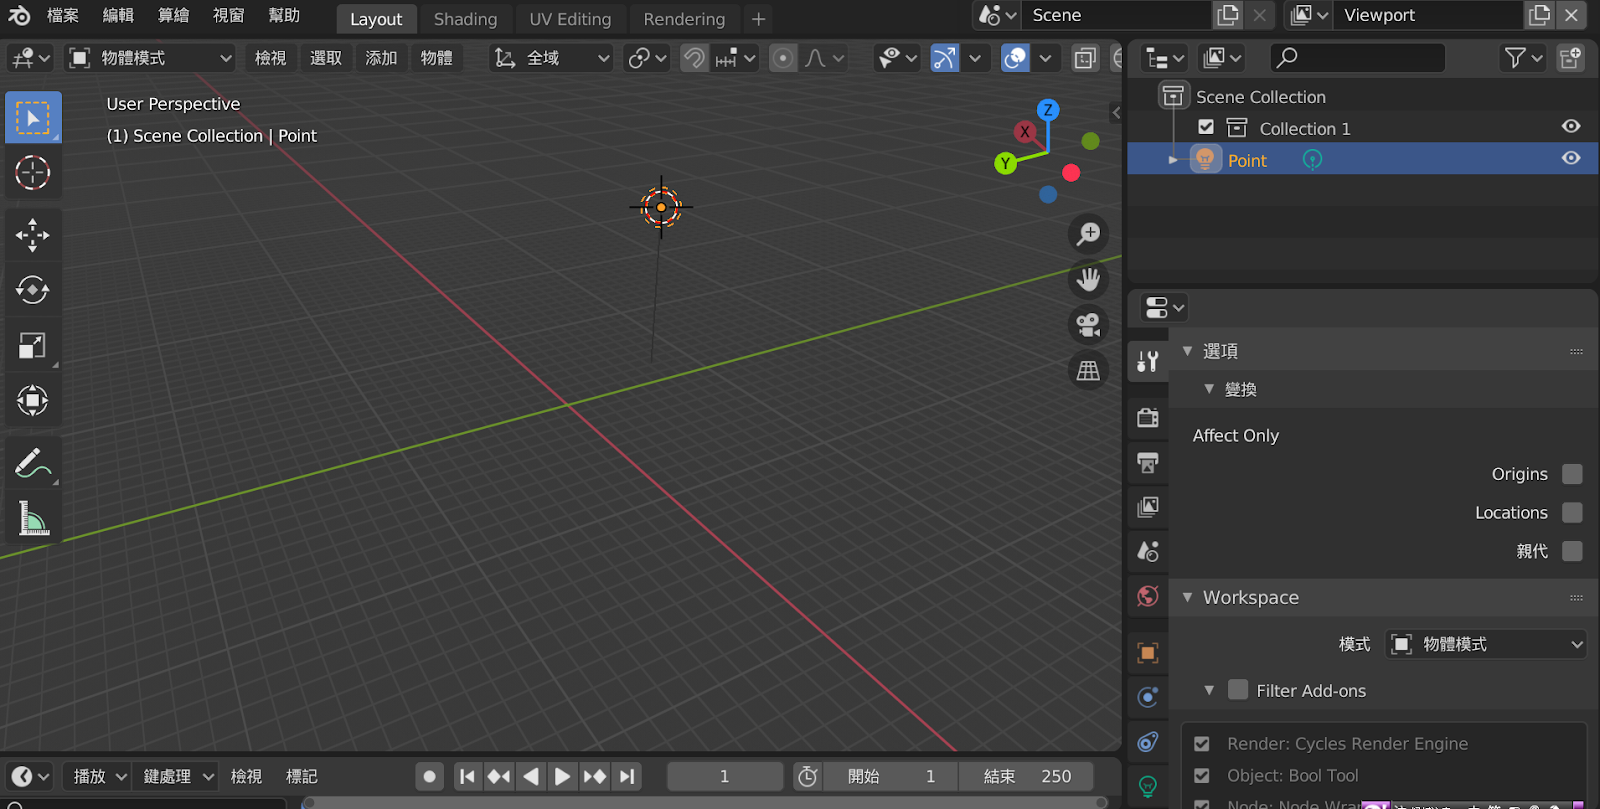Jump to the last frame of the timeline
This screenshot has height=809, width=1600.
click(627, 776)
